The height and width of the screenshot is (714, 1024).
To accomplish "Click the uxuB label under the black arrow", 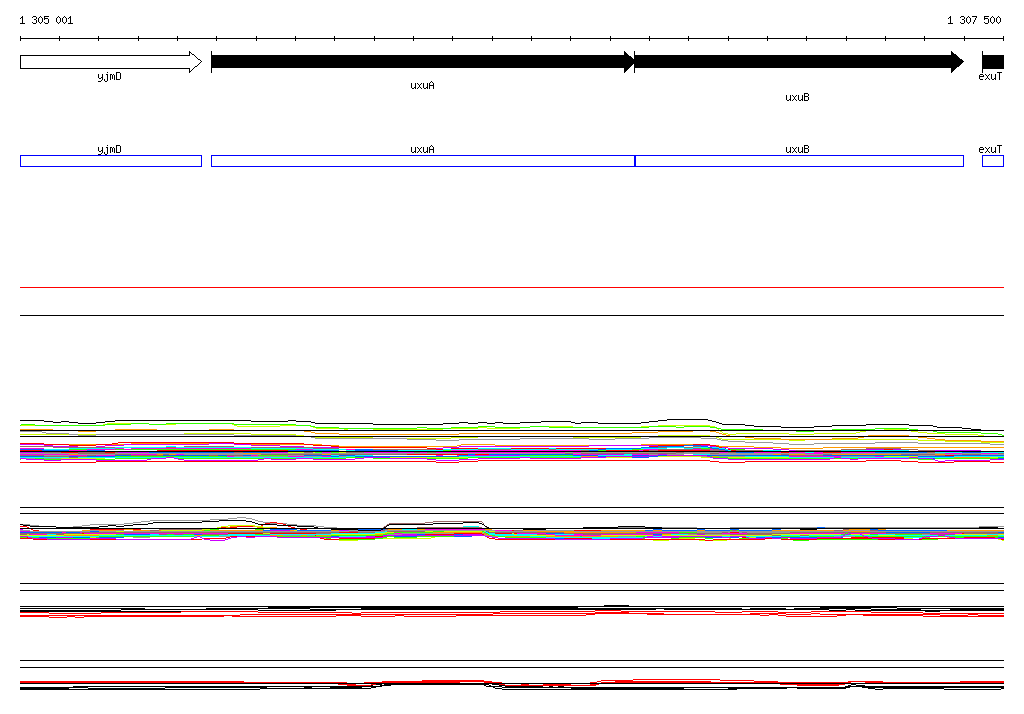I will [x=797, y=97].
